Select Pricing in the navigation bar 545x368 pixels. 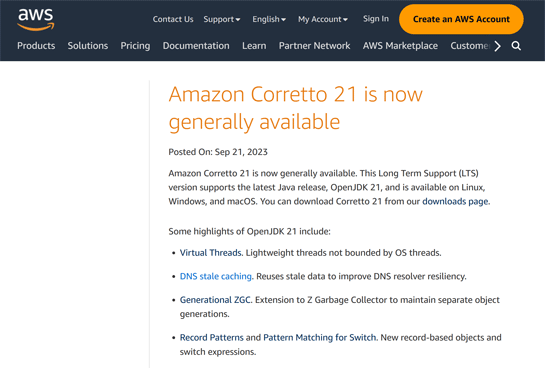[135, 46]
